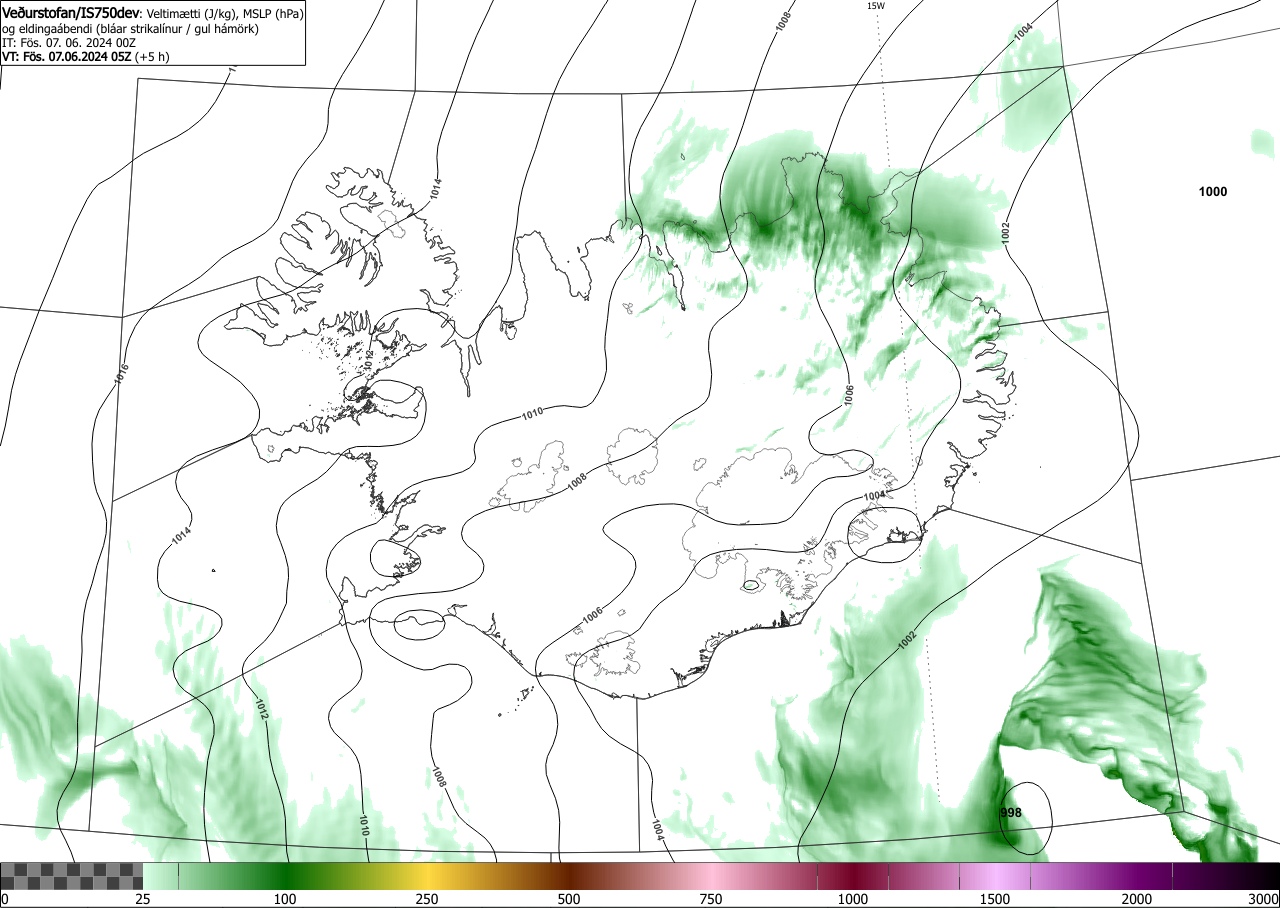1280x908 pixels.
Task: Click the '25' tick label on the color scale
Action: [143, 899]
